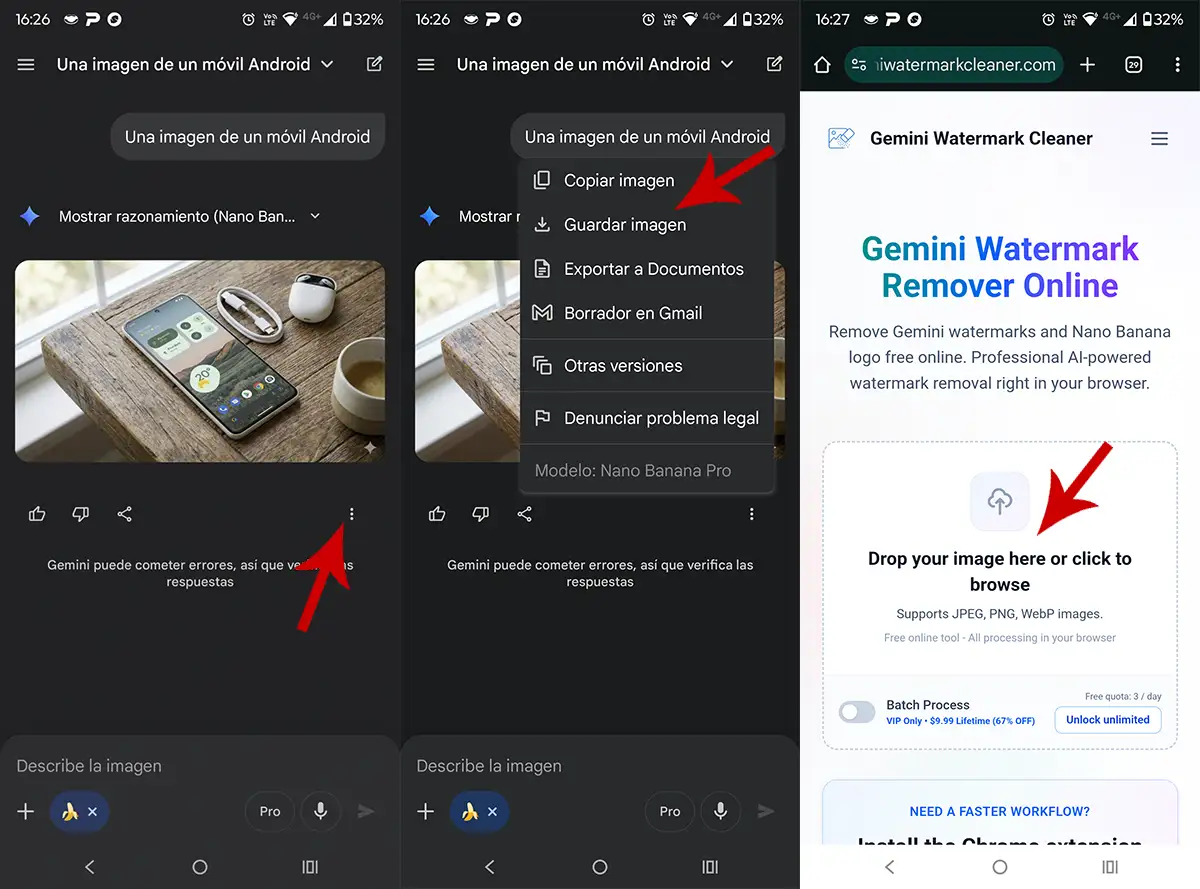The image size is (1200, 889).
Task: Open a new tab with the plus icon
Action: [1087, 65]
